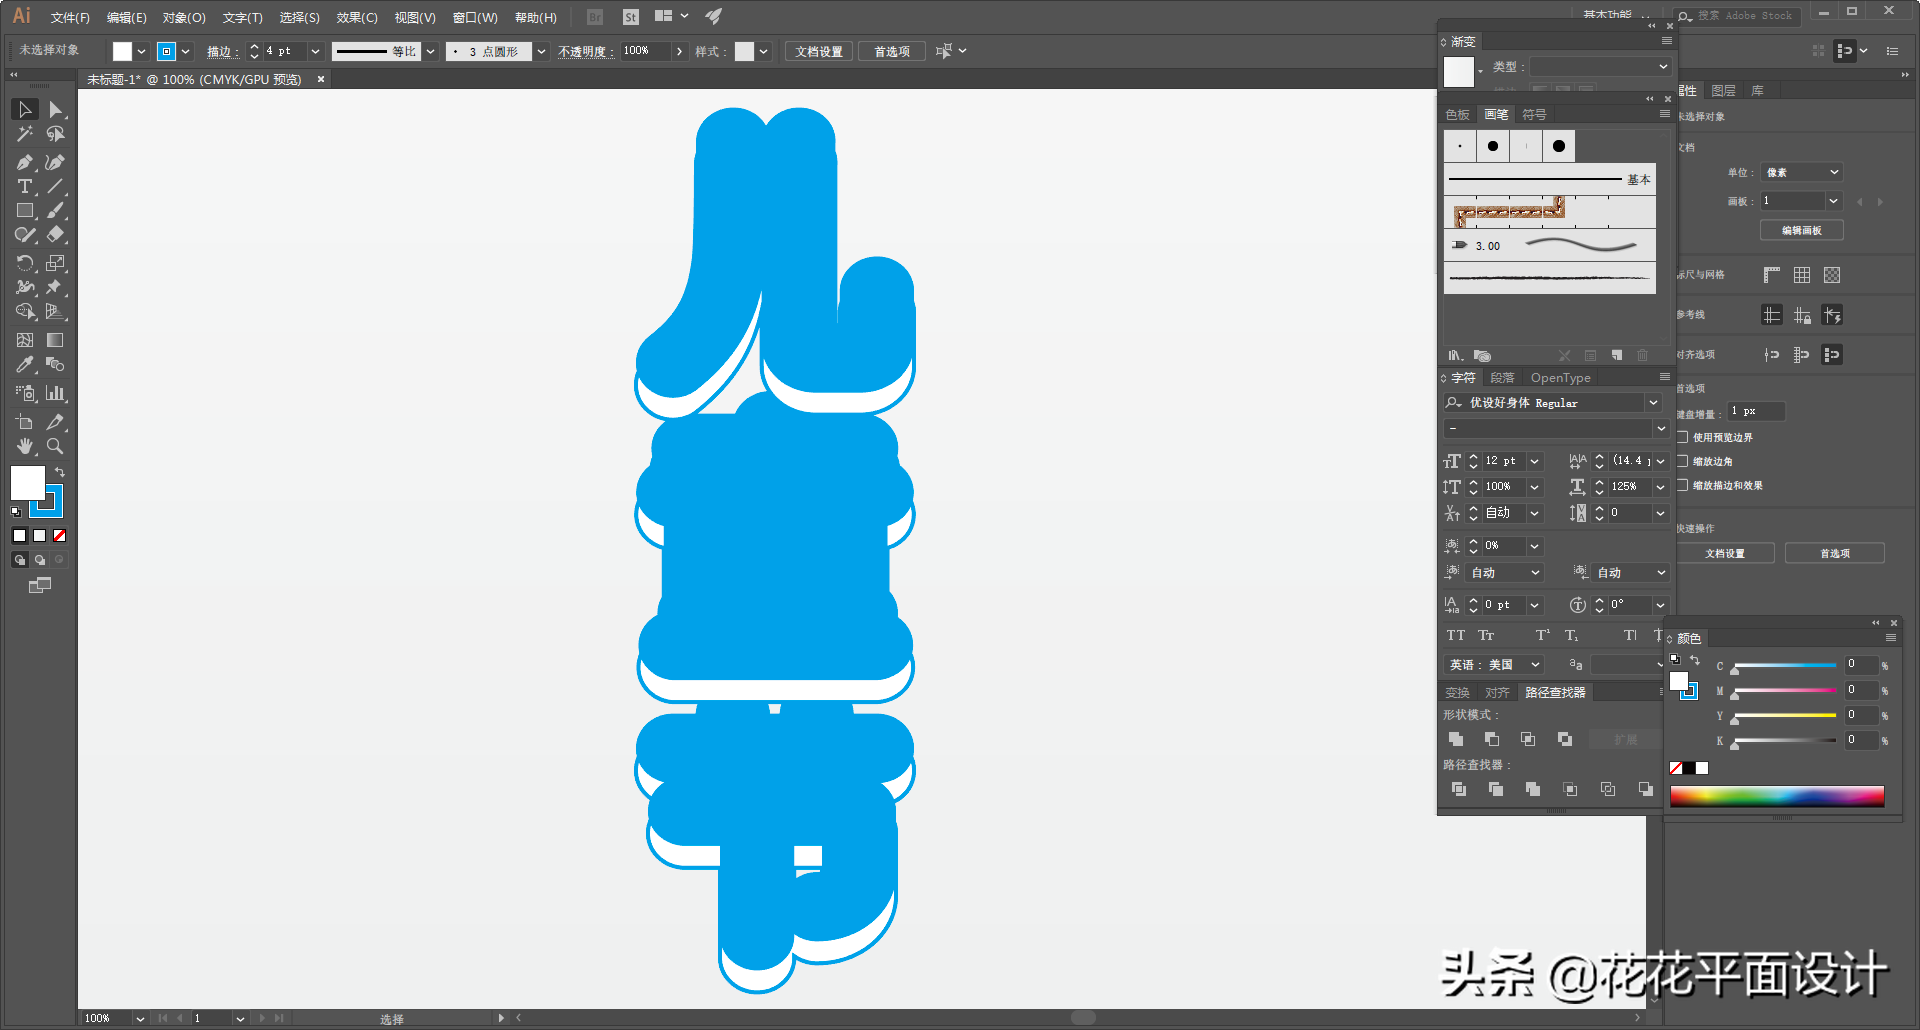1920x1030 pixels.
Task: Click the 编辑画板 (Edit Artboards) button
Action: (1801, 230)
